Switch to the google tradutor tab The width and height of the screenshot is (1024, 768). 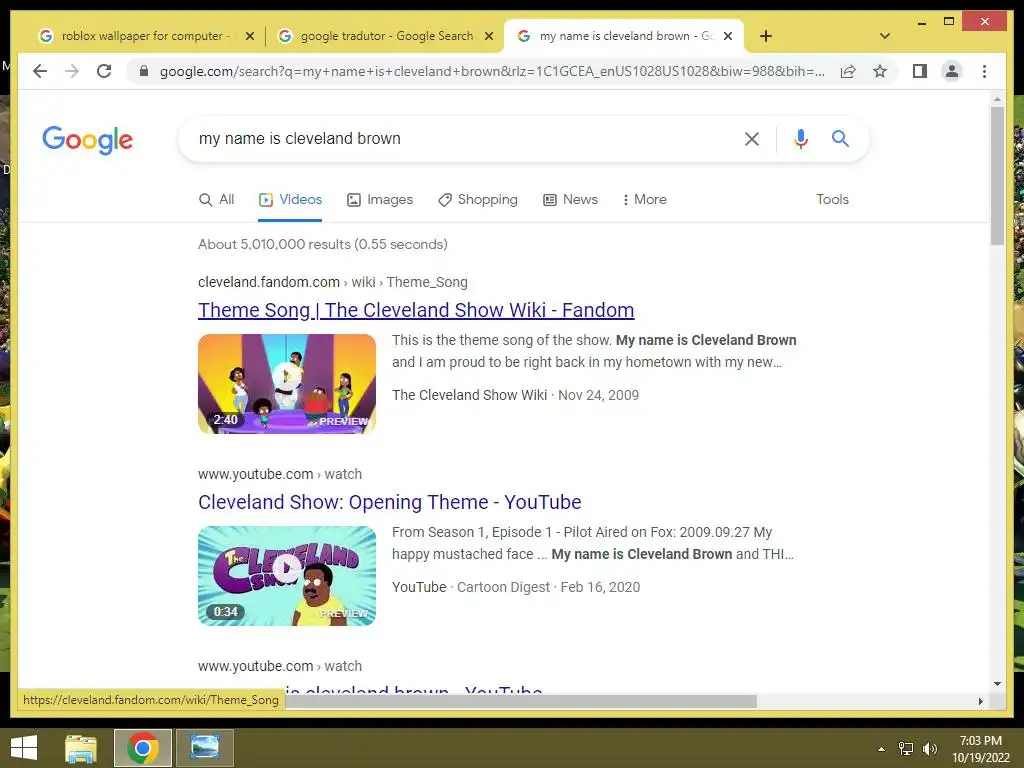(384, 36)
